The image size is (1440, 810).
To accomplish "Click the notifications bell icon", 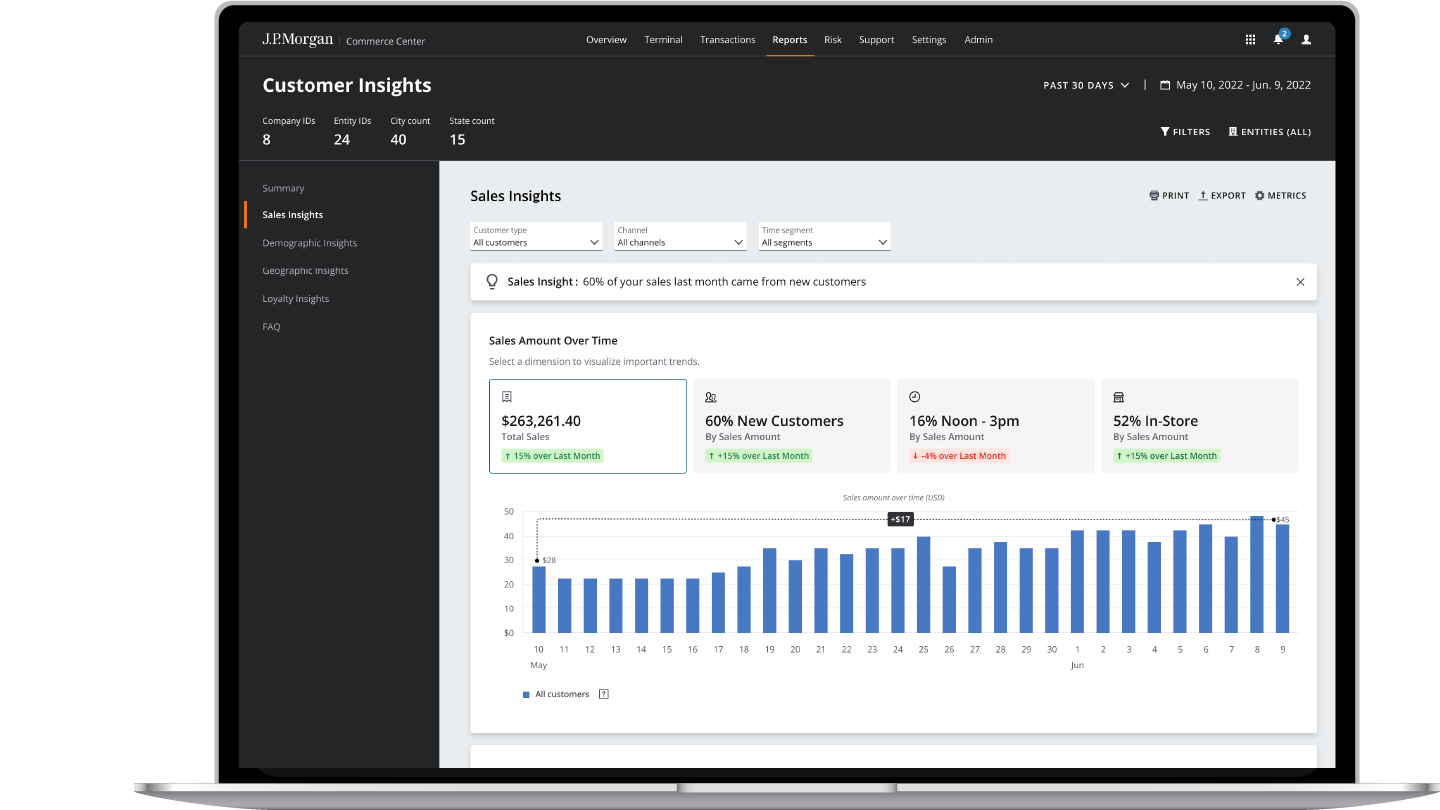I will click(1278, 40).
